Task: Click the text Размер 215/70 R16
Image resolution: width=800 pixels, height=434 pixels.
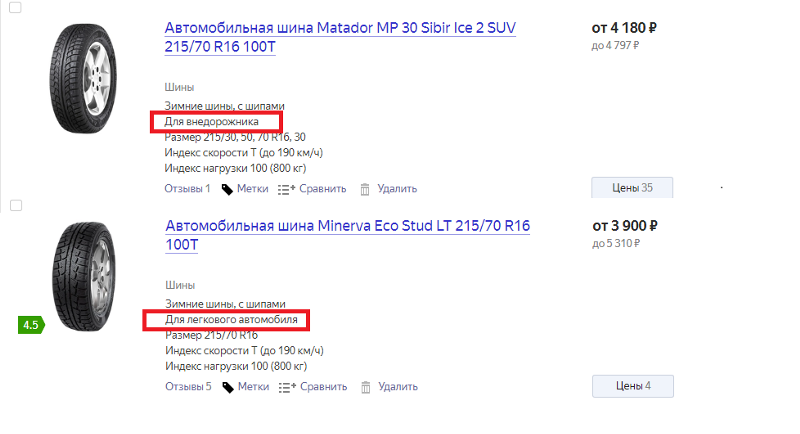Action: [211, 335]
